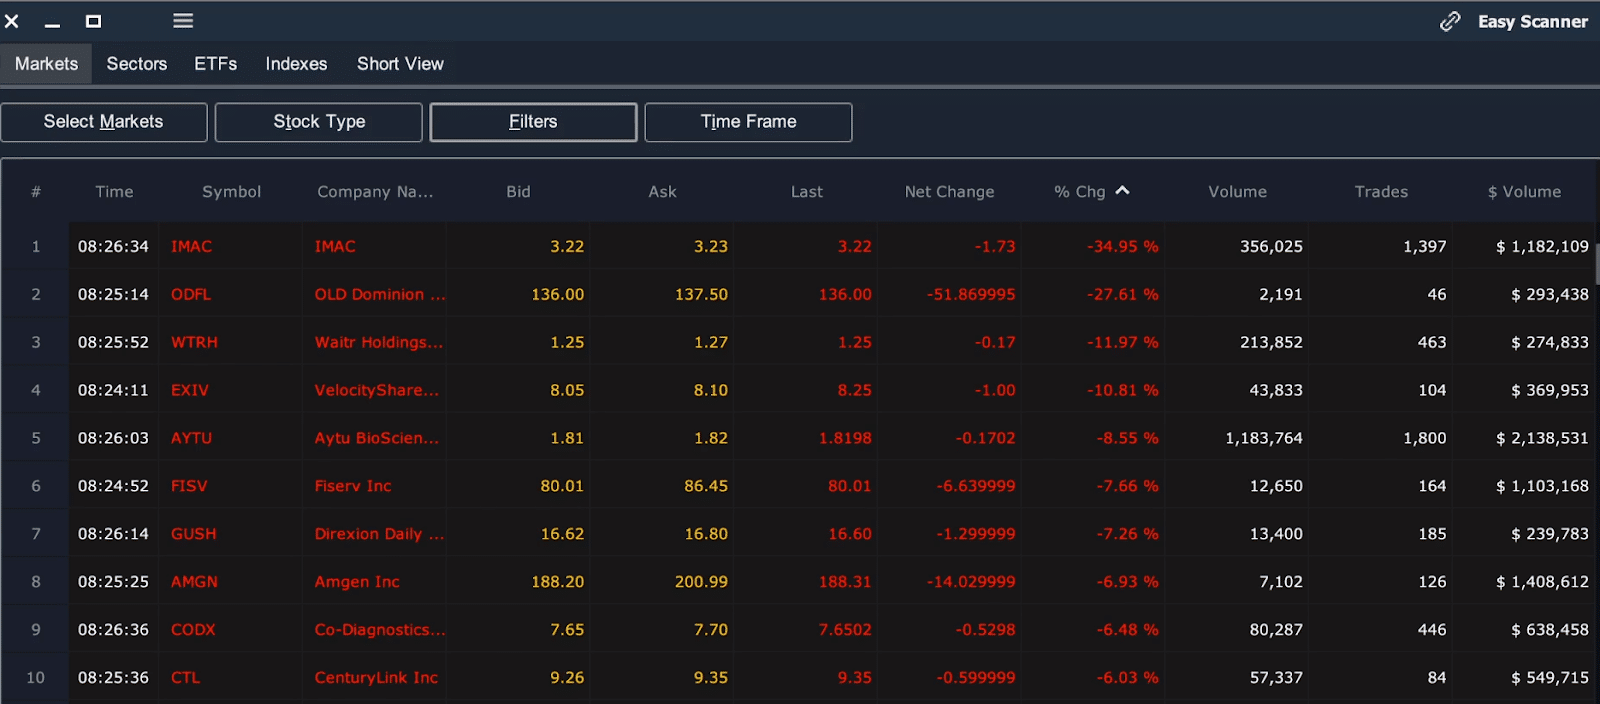Click company name Fiserv Inc
Screen dimensions: 1600x704
(x=353, y=487)
